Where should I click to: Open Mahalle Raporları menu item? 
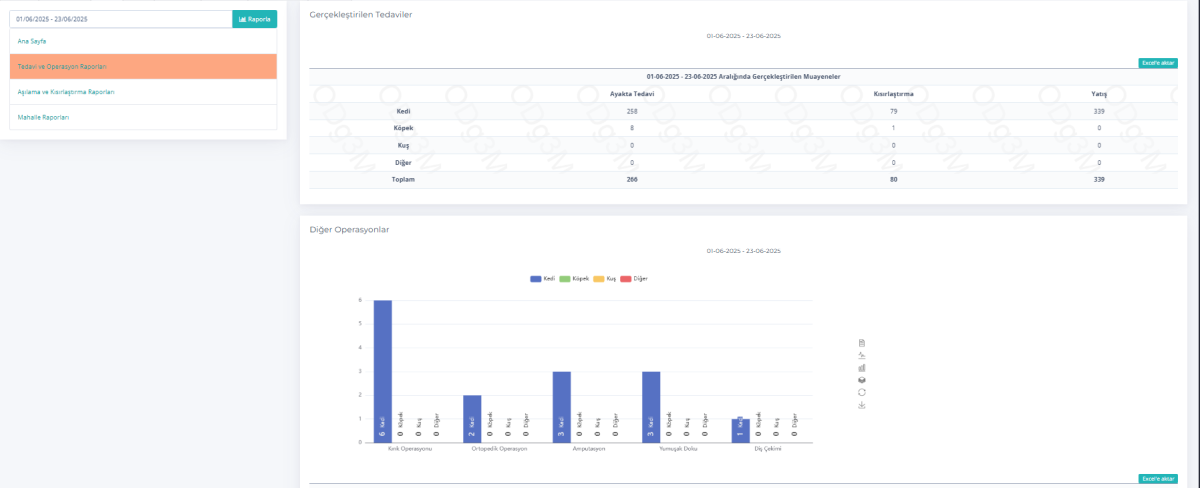43,117
